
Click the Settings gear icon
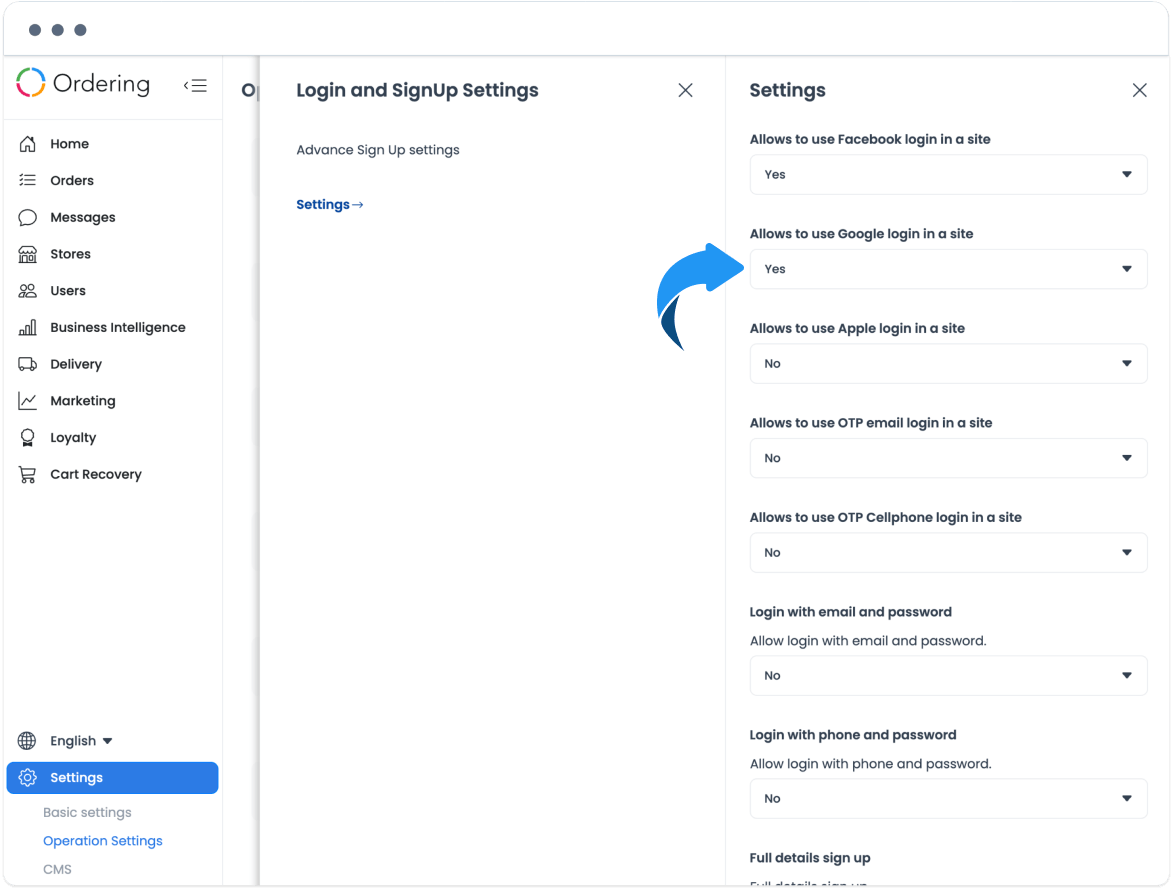(28, 778)
